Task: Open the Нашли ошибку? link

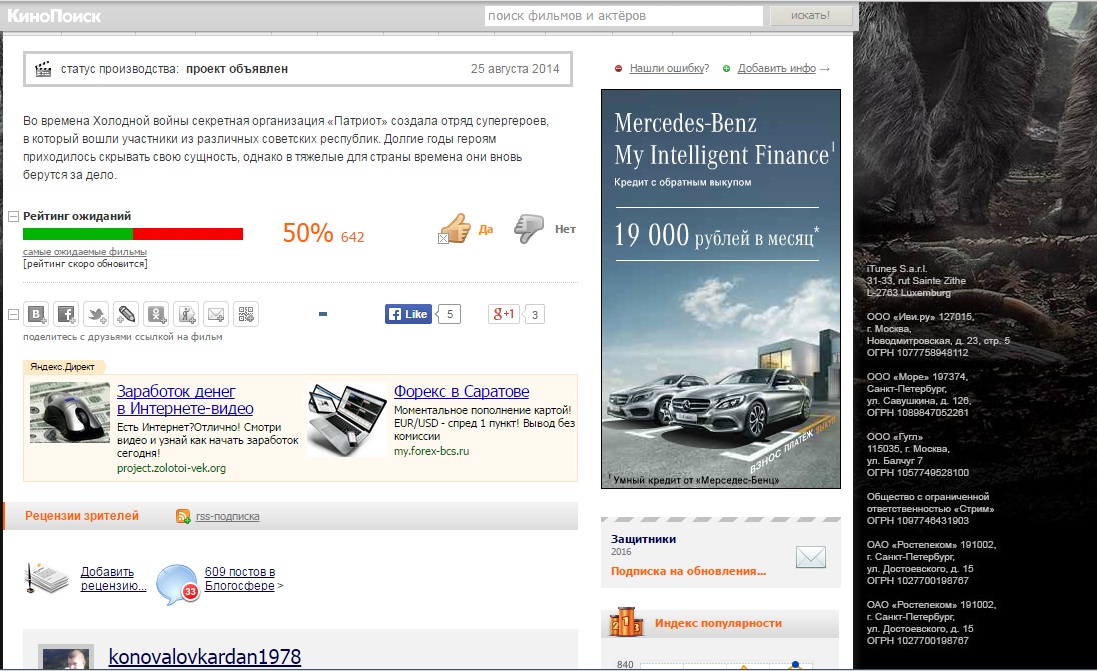Action: 669,69
